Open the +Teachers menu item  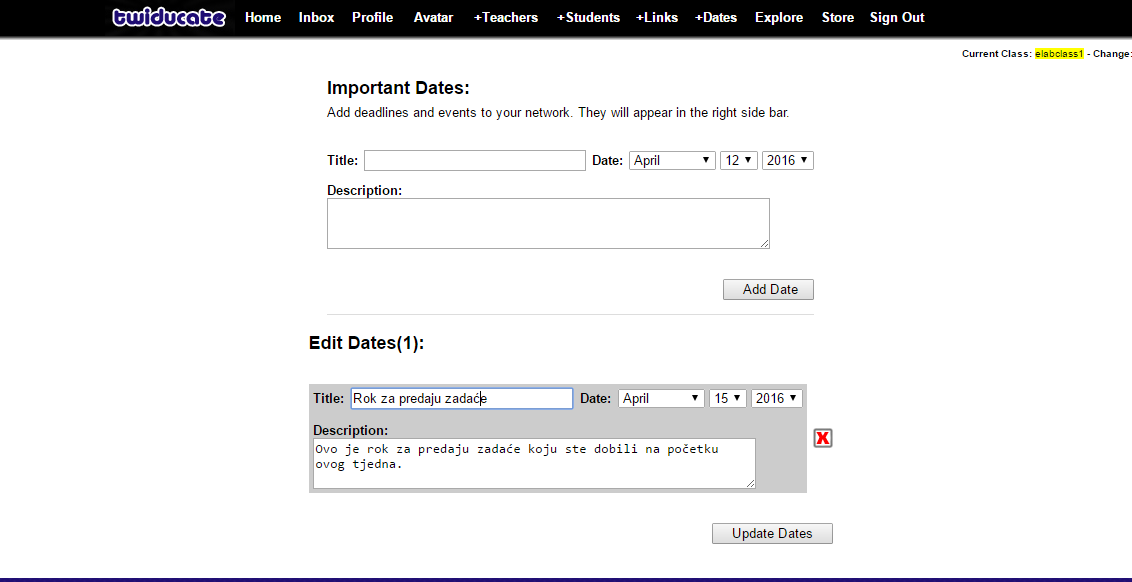point(505,18)
